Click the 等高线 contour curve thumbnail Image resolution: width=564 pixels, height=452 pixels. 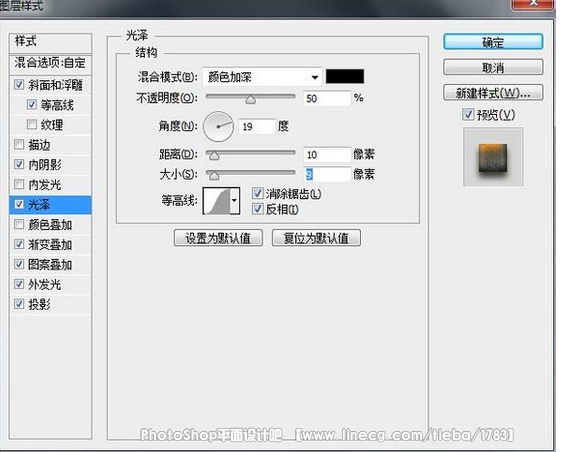click(217, 201)
